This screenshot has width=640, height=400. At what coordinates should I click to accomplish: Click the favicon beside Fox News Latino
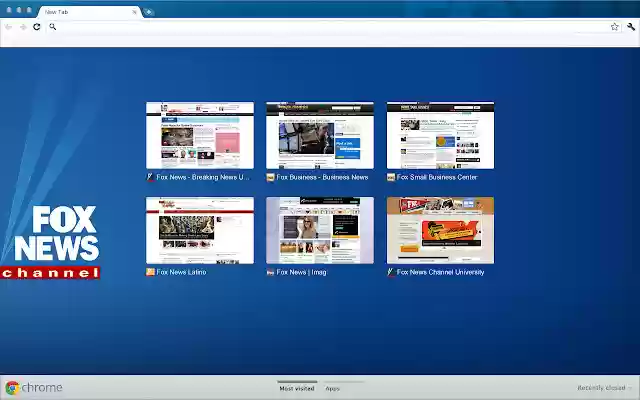click(x=150, y=272)
